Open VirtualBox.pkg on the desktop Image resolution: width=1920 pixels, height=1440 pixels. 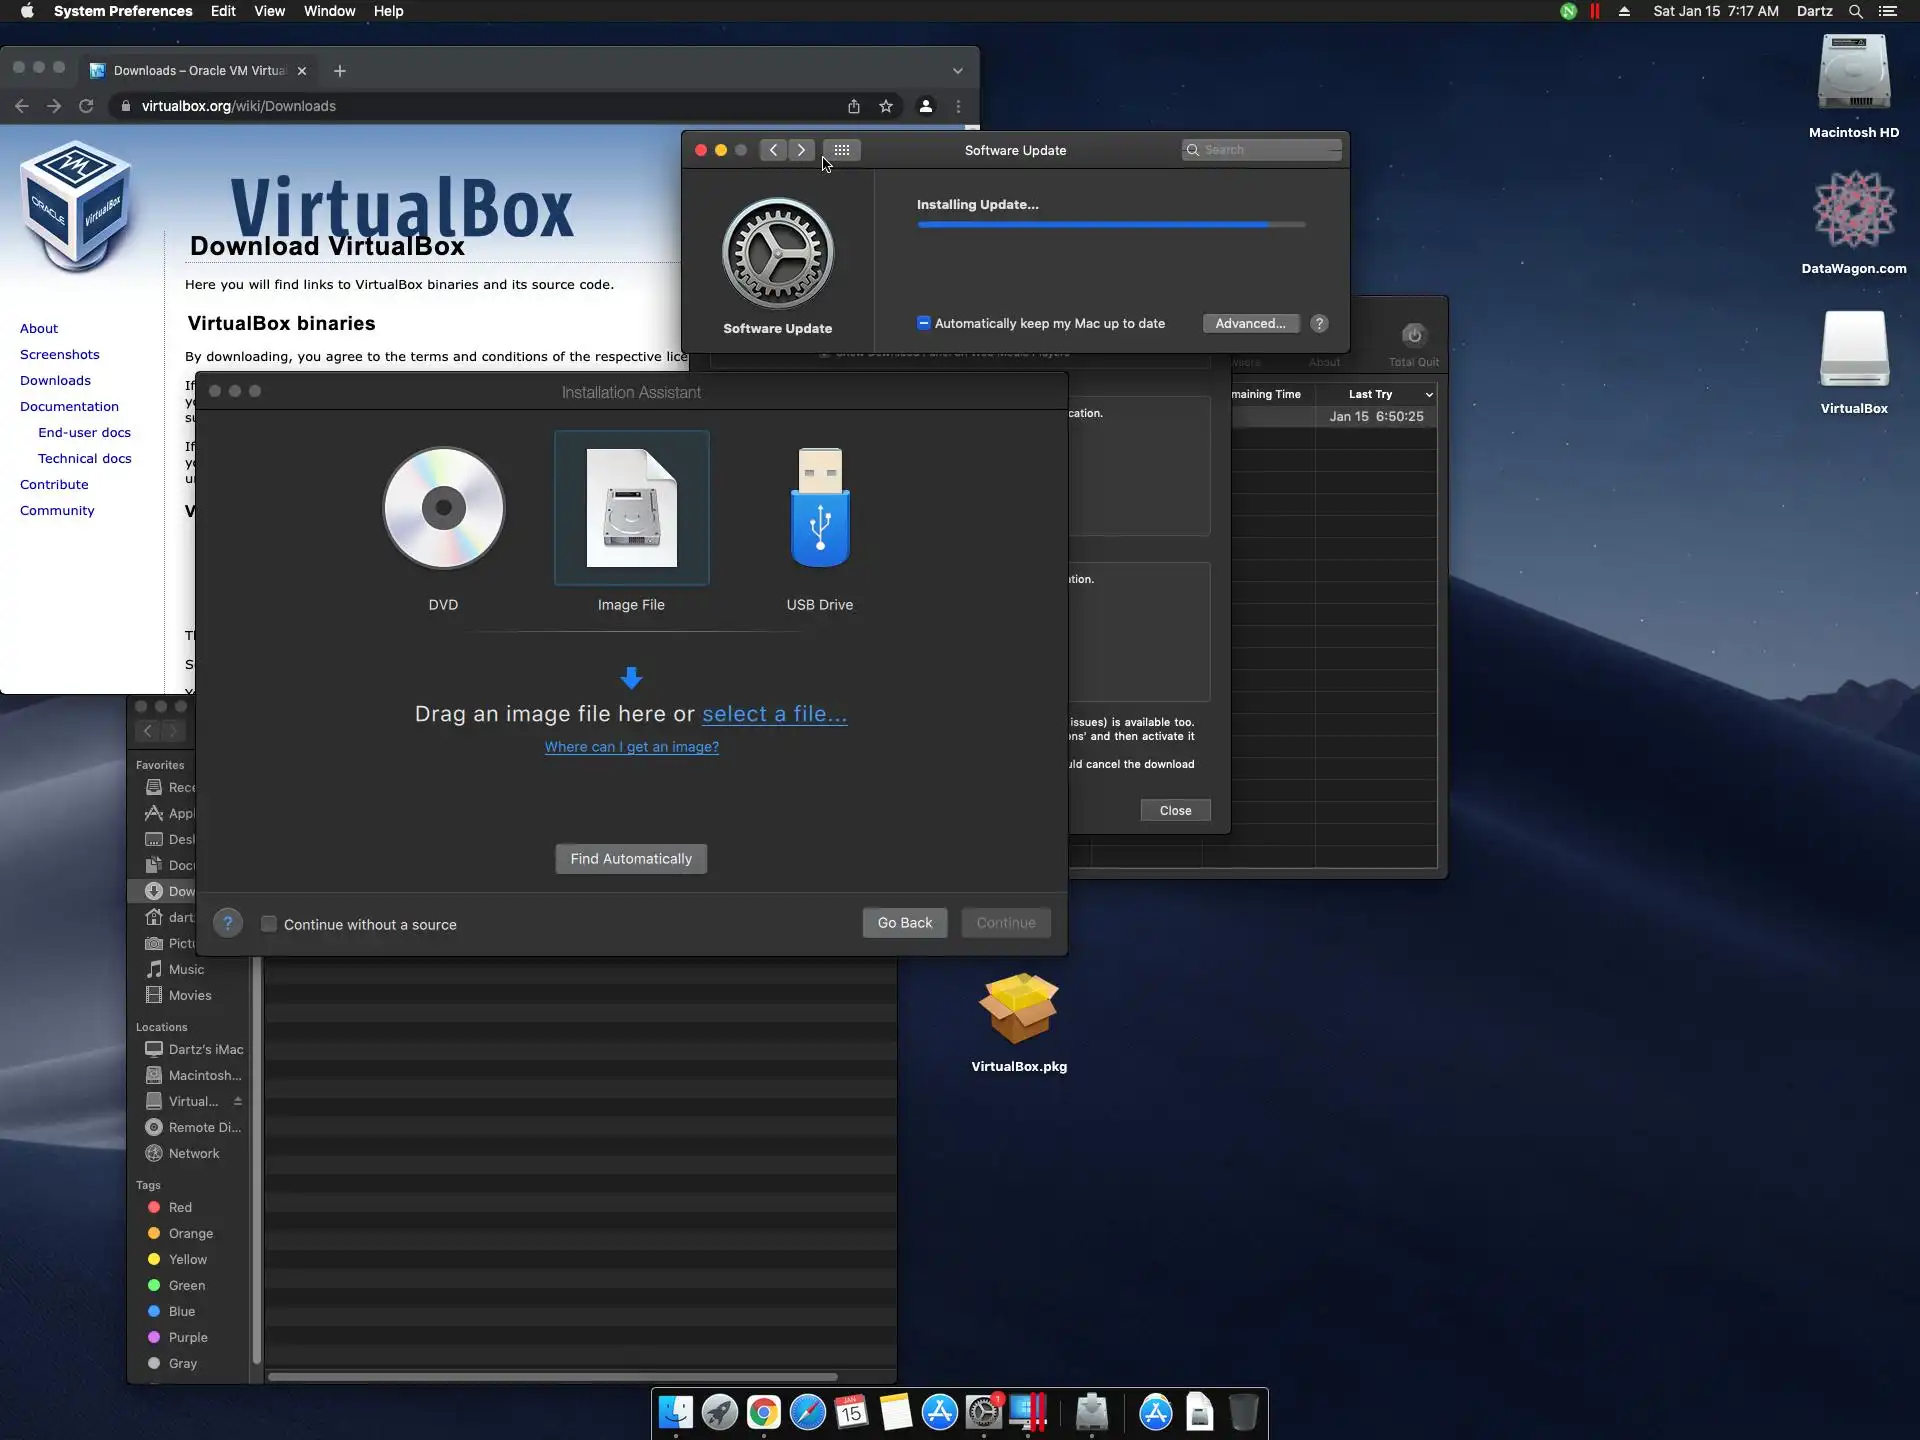tap(1018, 1010)
